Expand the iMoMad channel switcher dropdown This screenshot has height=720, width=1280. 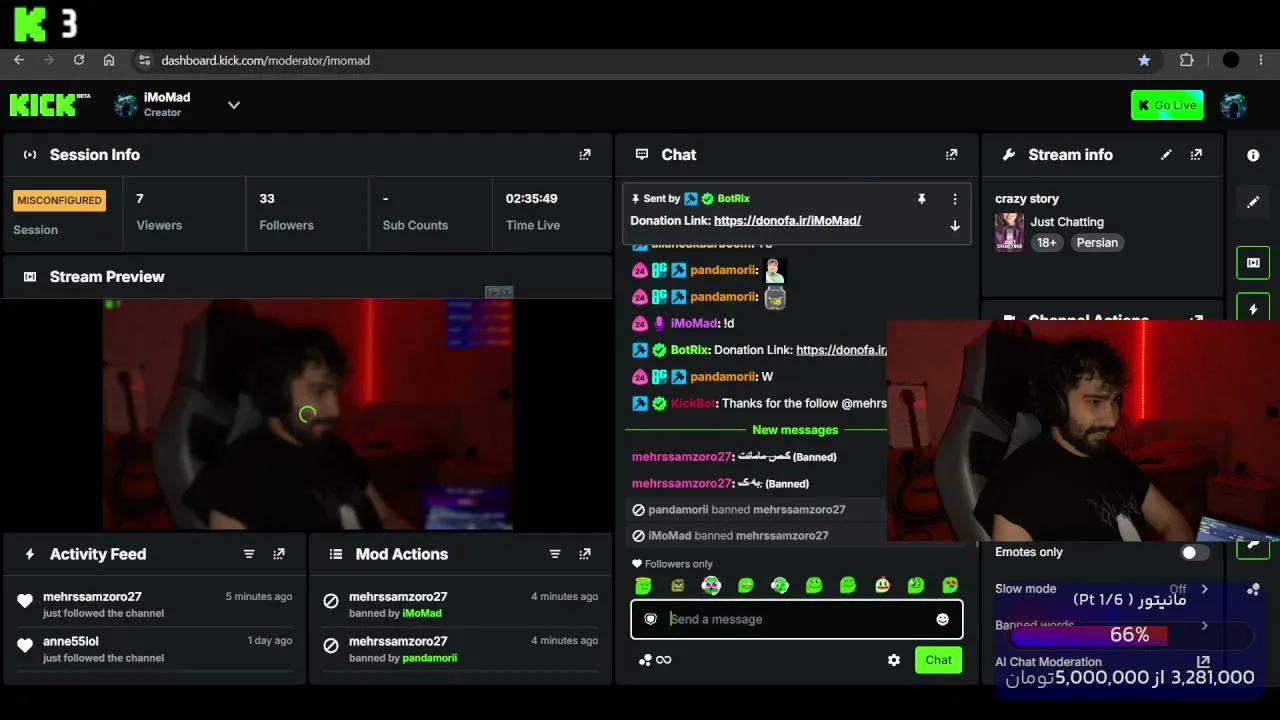coord(234,105)
